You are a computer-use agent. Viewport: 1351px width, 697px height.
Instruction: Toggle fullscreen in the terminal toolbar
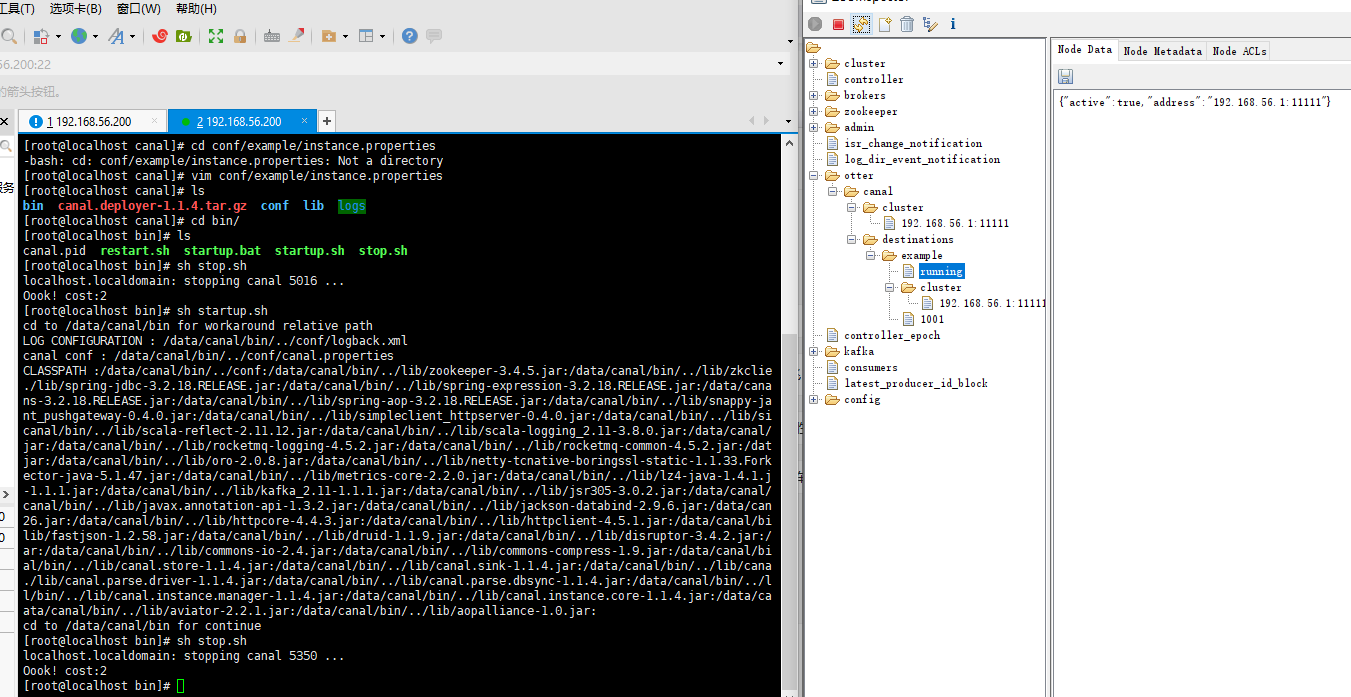tap(215, 36)
